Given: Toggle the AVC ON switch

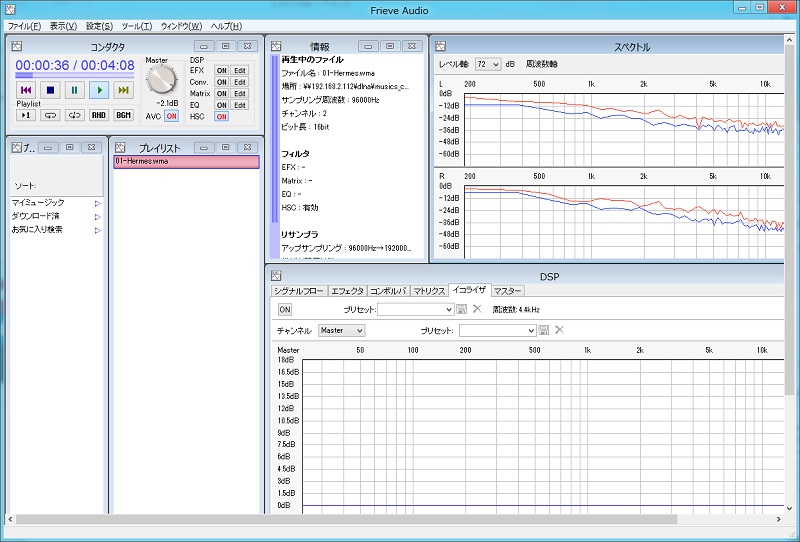Looking at the screenshot, I should pyautogui.click(x=171, y=117).
